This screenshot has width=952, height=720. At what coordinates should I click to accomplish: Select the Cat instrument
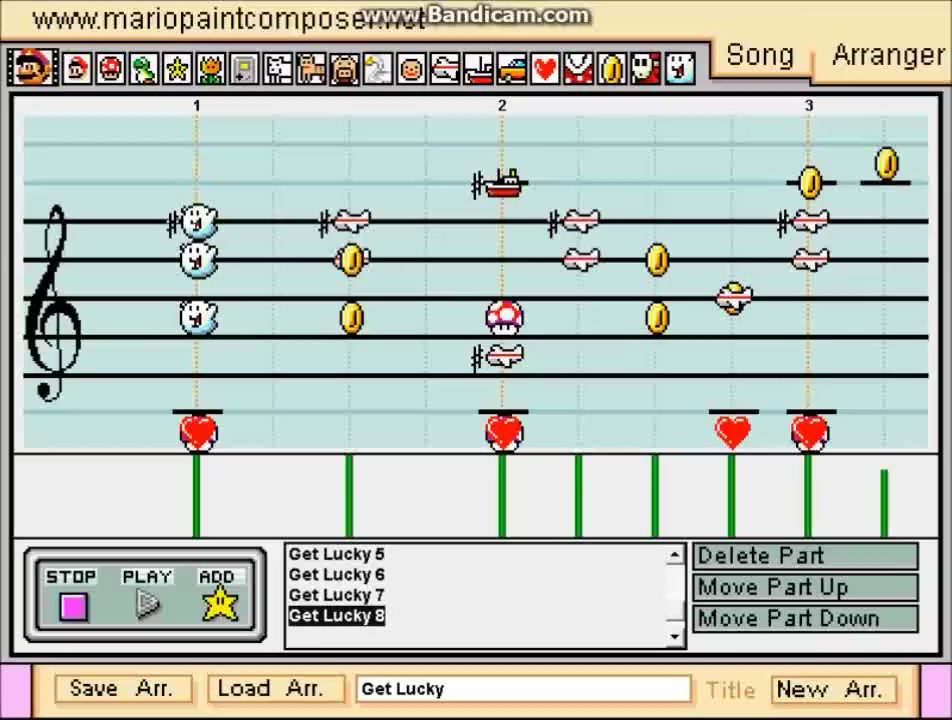pos(311,68)
